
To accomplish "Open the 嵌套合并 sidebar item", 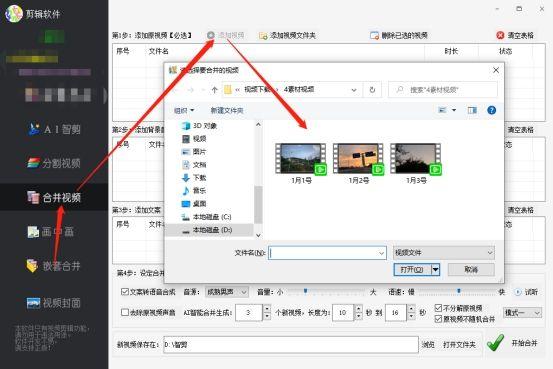I will point(54,266).
